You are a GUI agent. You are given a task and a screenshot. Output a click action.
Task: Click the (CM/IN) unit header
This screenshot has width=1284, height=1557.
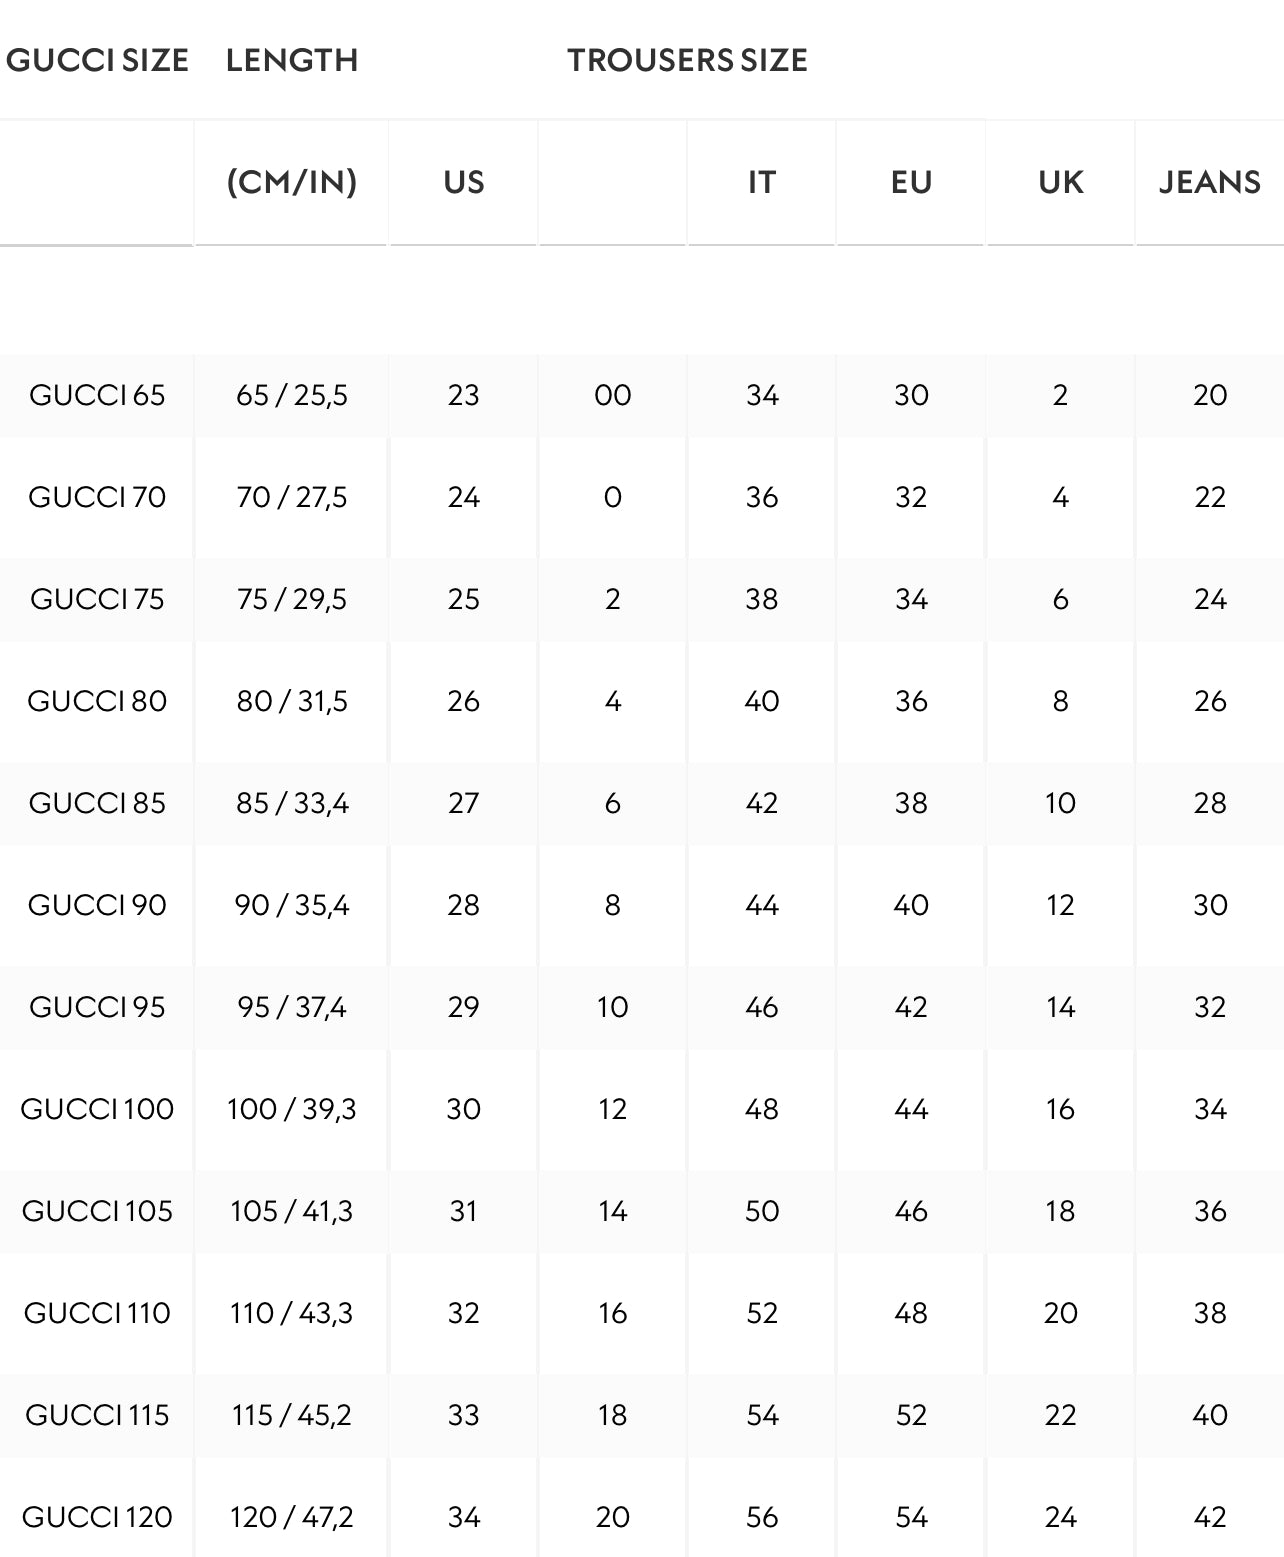click(x=292, y=182)
